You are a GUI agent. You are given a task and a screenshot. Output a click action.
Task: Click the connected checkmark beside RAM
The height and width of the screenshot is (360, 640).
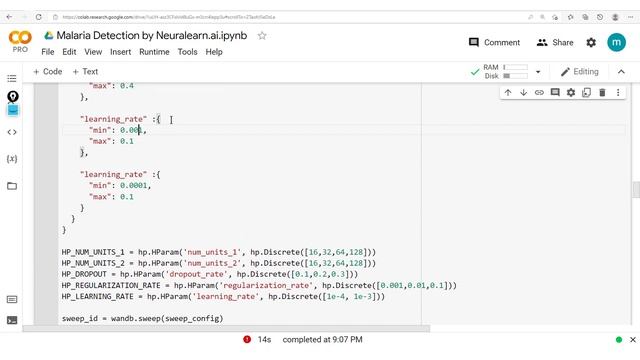coord(475,72)
